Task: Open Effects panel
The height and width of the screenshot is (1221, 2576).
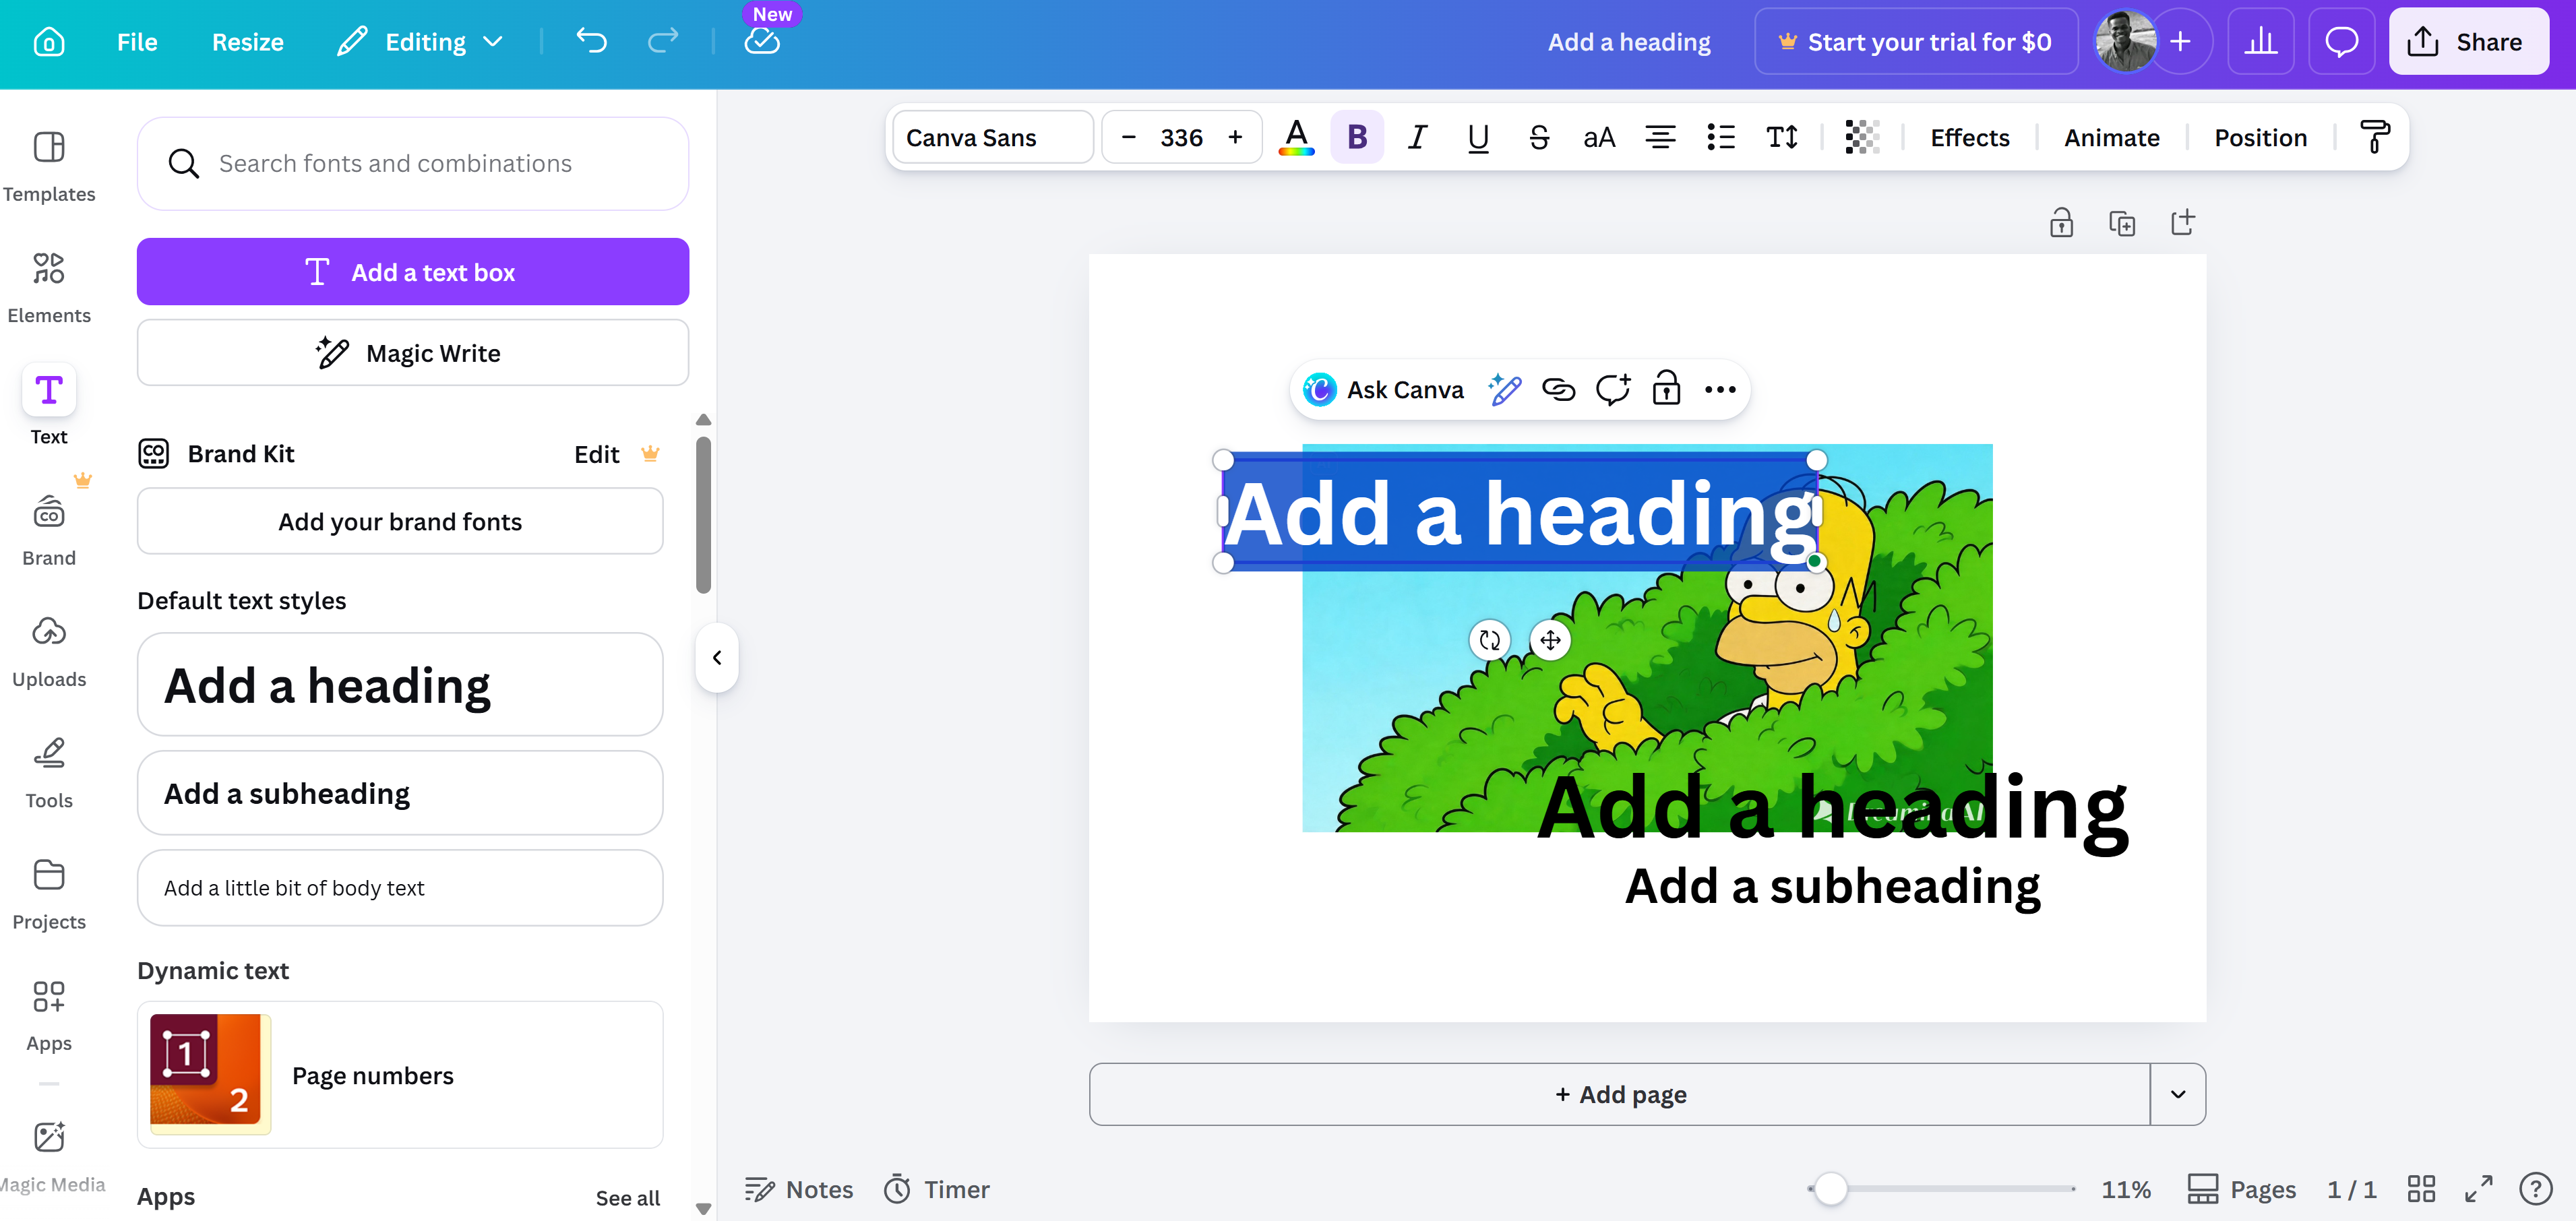Action: tap(1969, 137)
